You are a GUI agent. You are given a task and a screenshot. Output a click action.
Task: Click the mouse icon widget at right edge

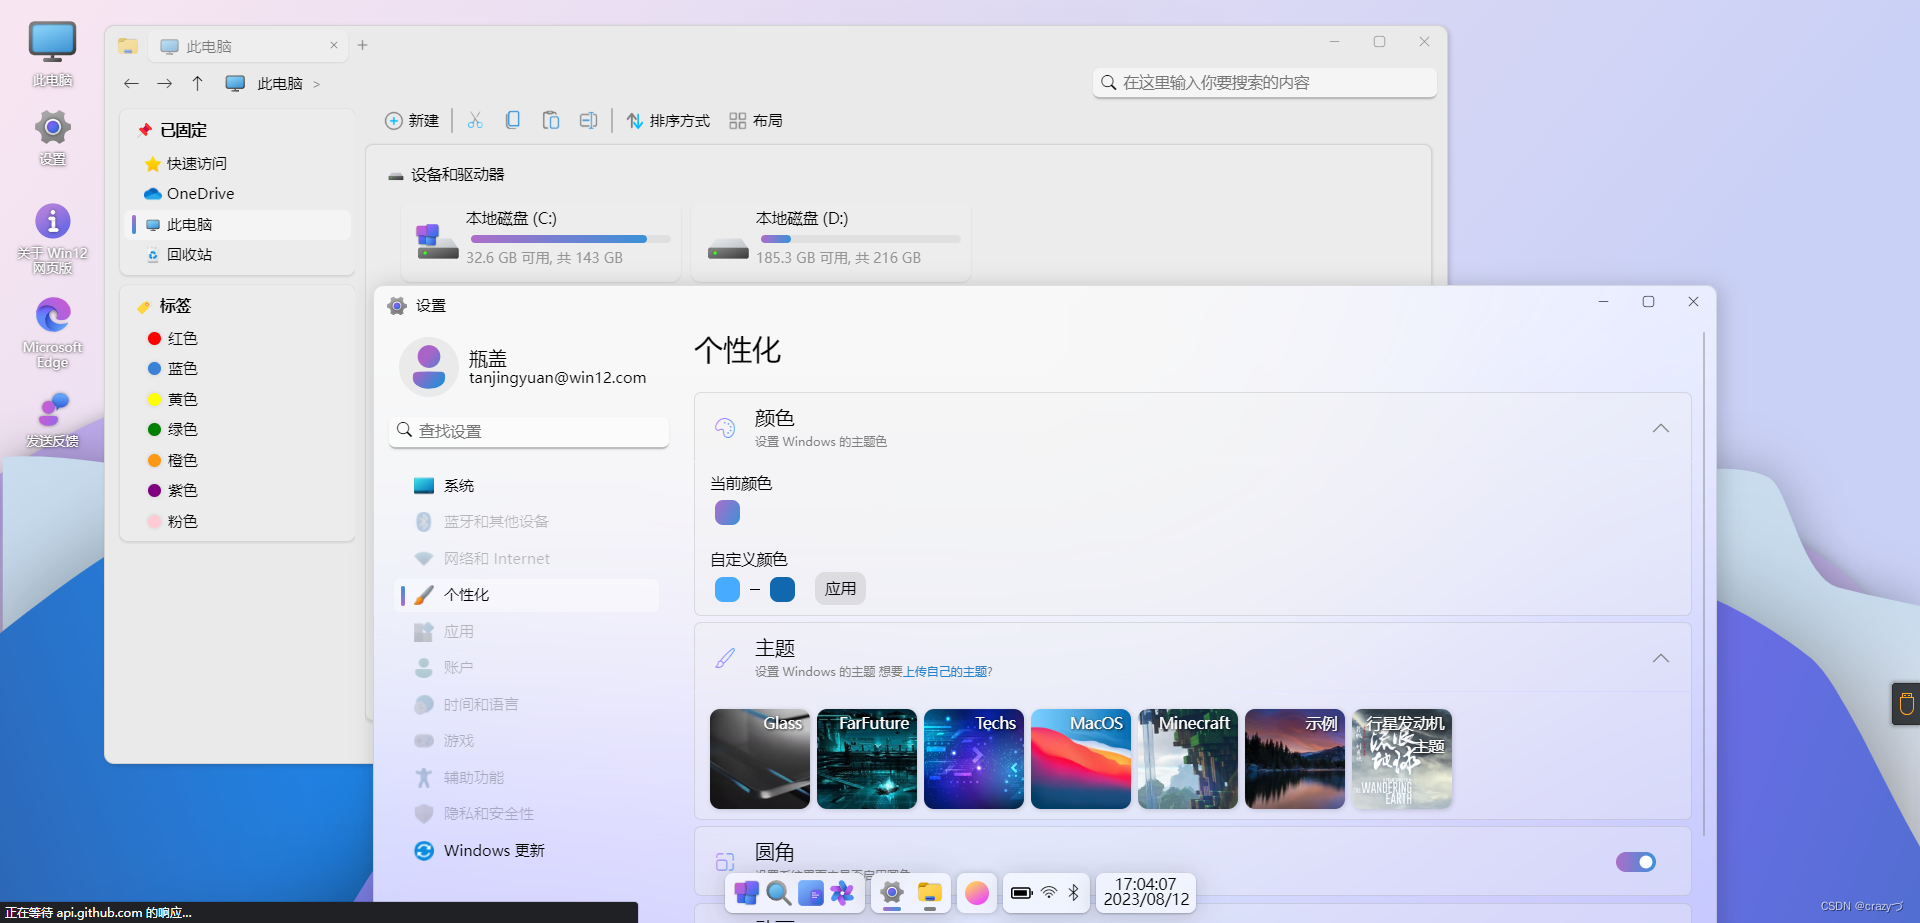click(x=1906, y=704)
